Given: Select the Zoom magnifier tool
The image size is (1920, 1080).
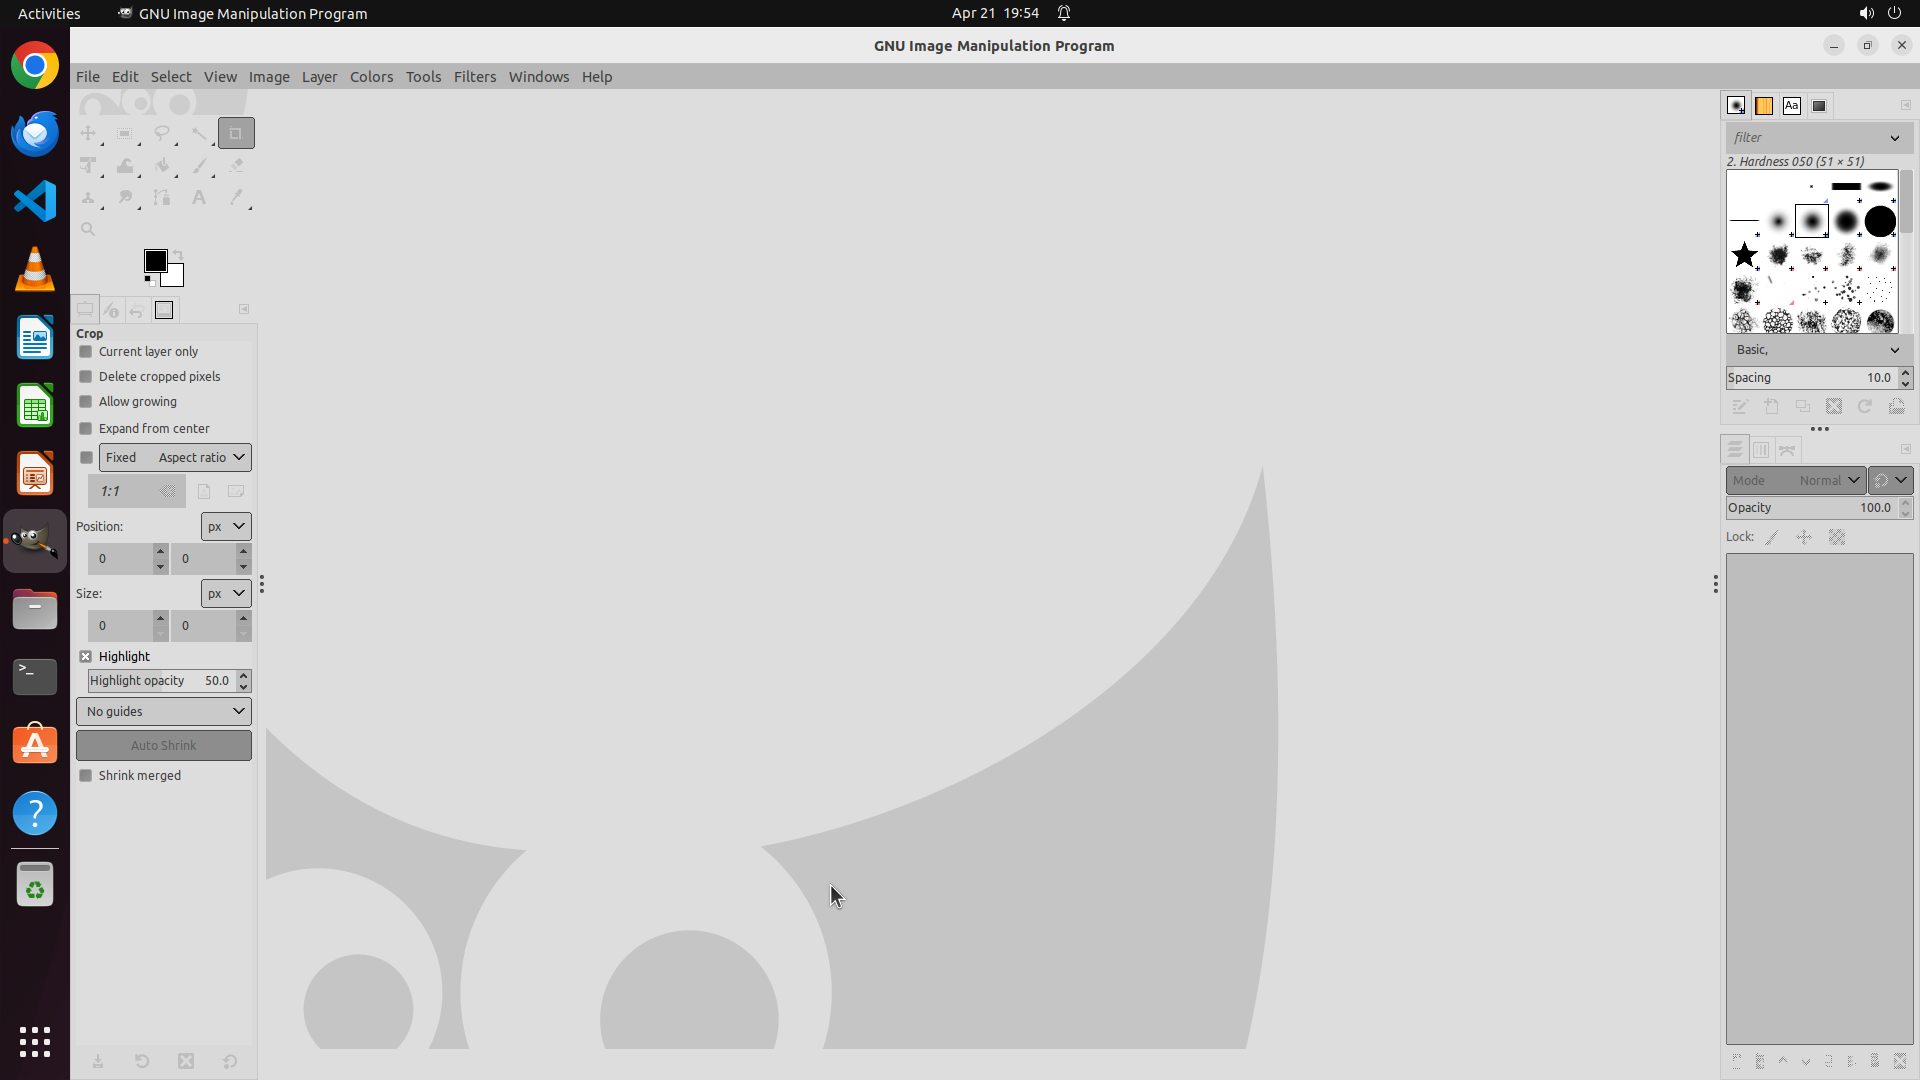Looking at the screenshot, I should (x=88, y=229).
